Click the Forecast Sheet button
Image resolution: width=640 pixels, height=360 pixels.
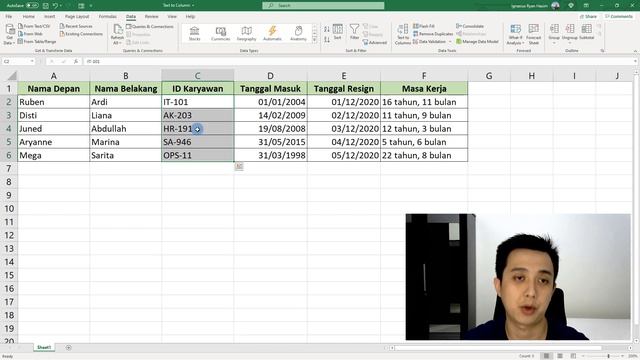(x=533, y=35)
